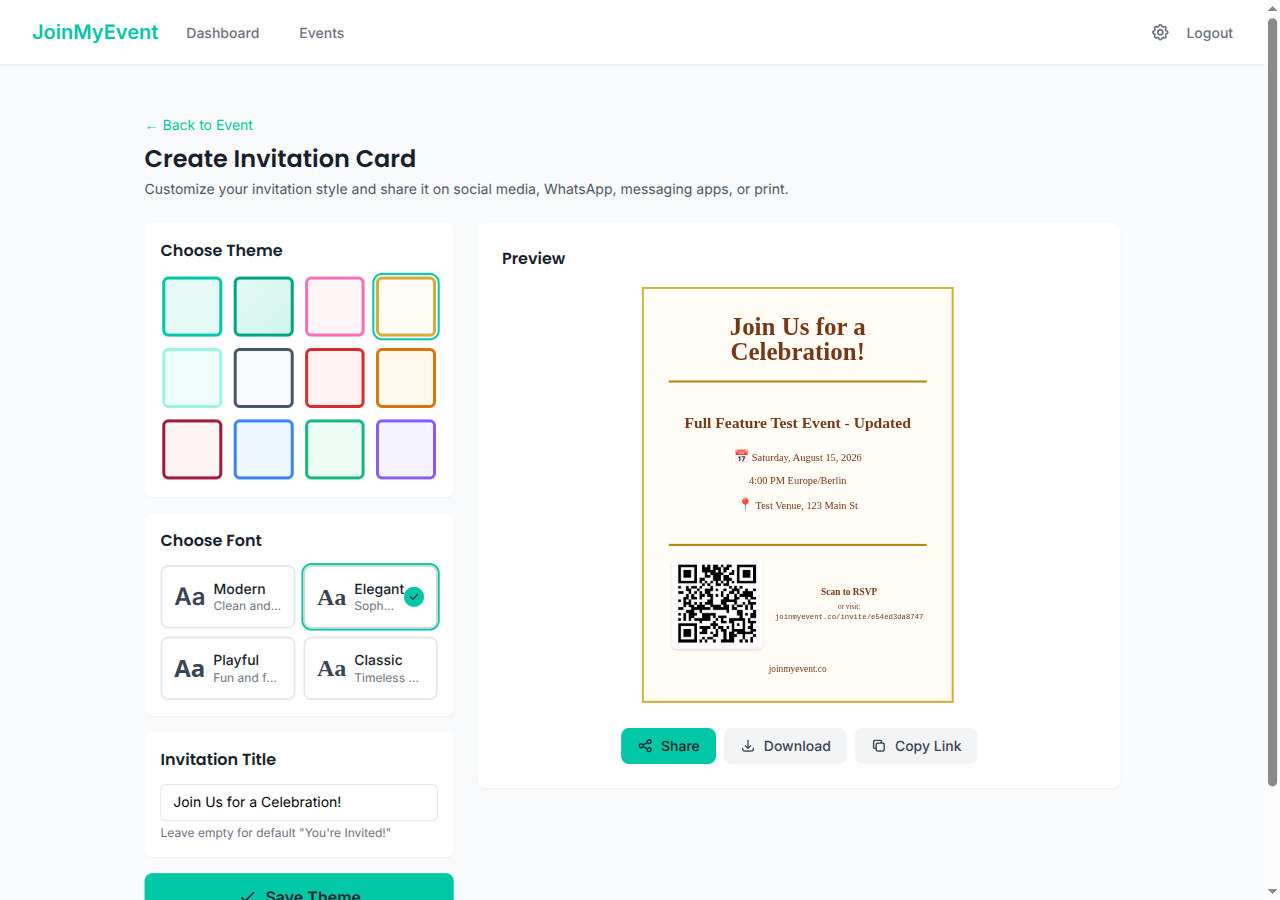Select the pink theme swatch
Image resolution: width=1280 pixels, height=900 pixels.
[x=334, y=306]
